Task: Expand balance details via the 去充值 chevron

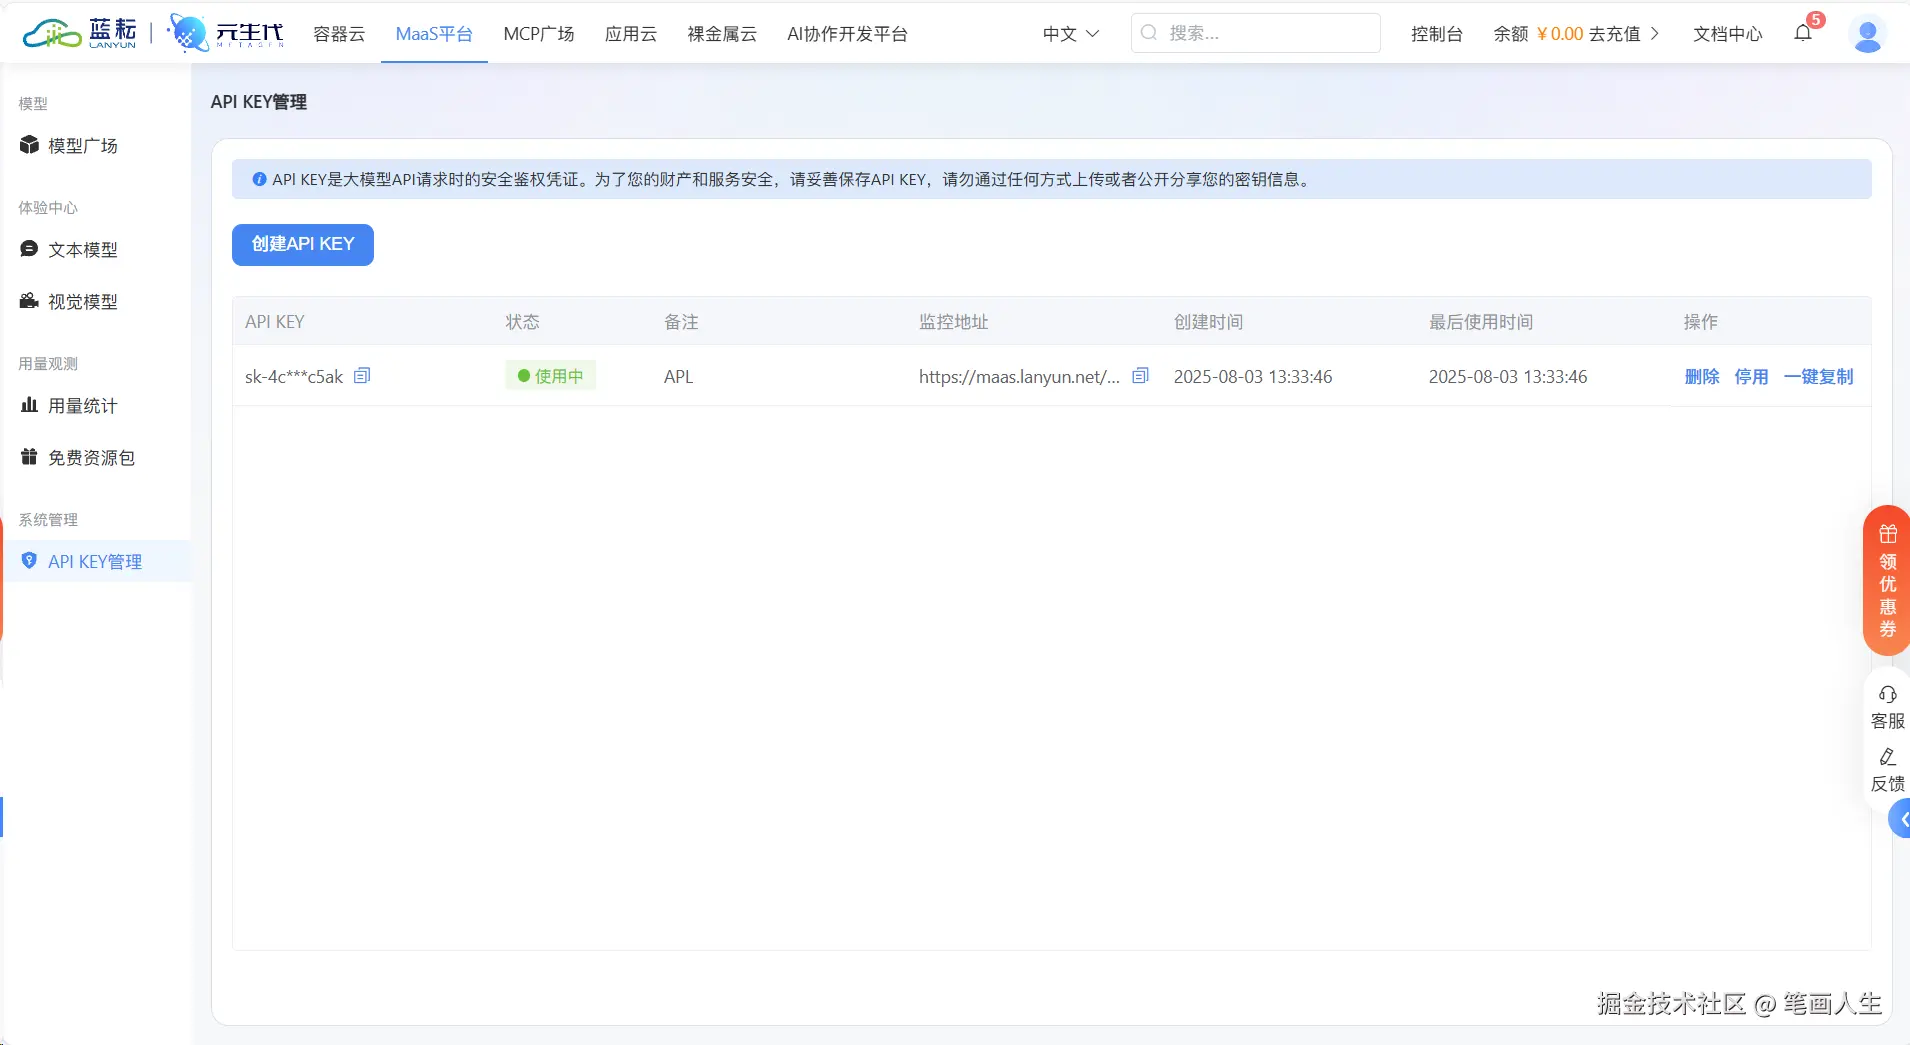Action: tap(1657, 33)
